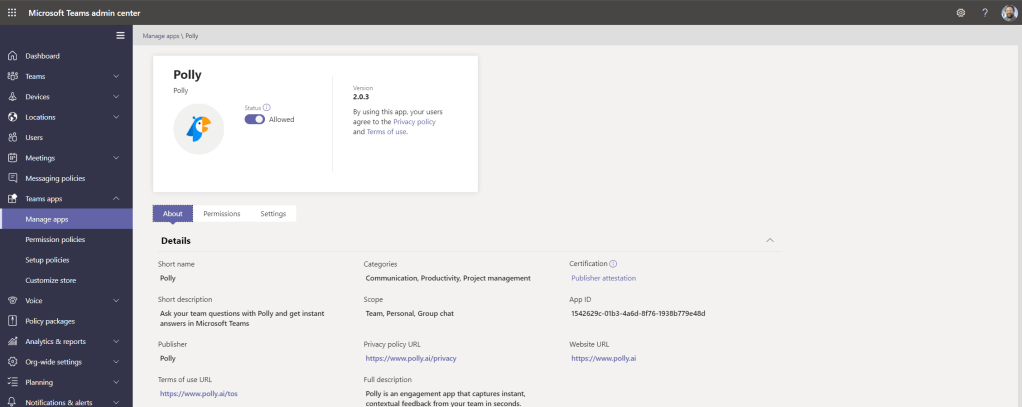1022x407 pixels.
Task: Expand the Teams navigation section
Action: point(116,76)
